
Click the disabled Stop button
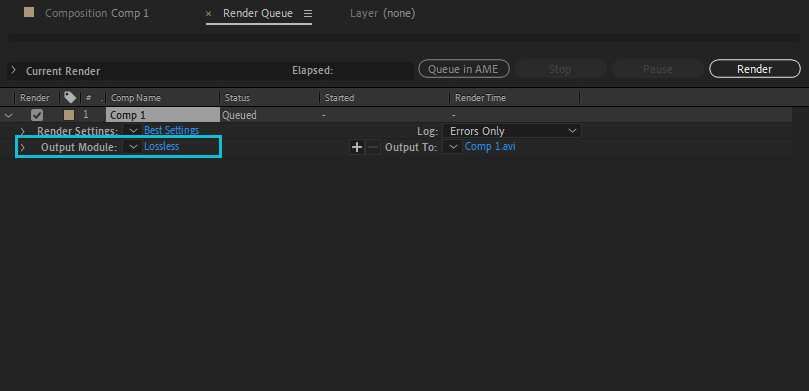pyautogui.click(x=560, y=69)
